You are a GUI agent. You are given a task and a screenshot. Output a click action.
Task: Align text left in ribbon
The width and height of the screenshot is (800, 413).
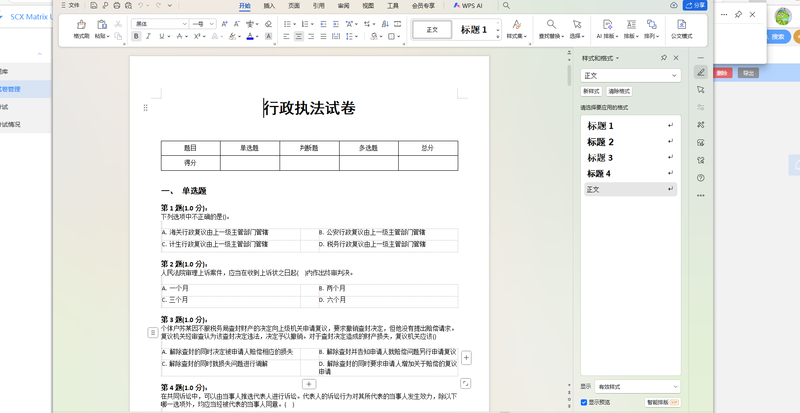click(286, 36)
